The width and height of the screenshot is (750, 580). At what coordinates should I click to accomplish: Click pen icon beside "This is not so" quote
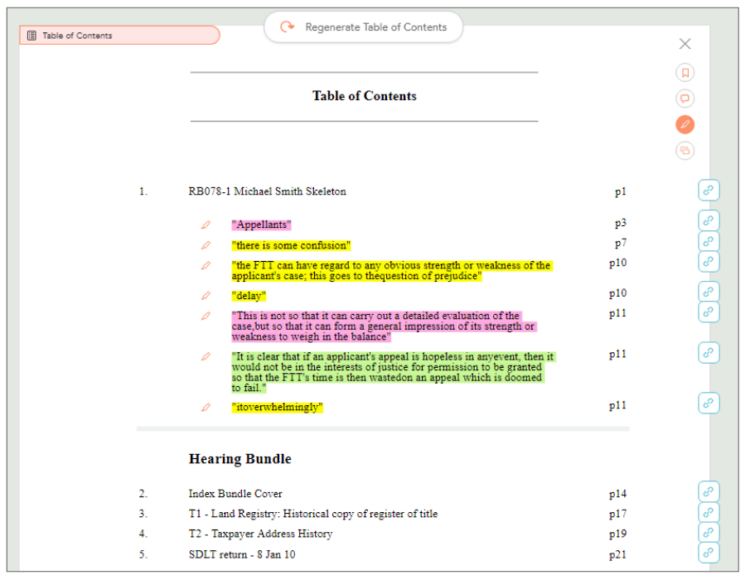click(206, 316)
